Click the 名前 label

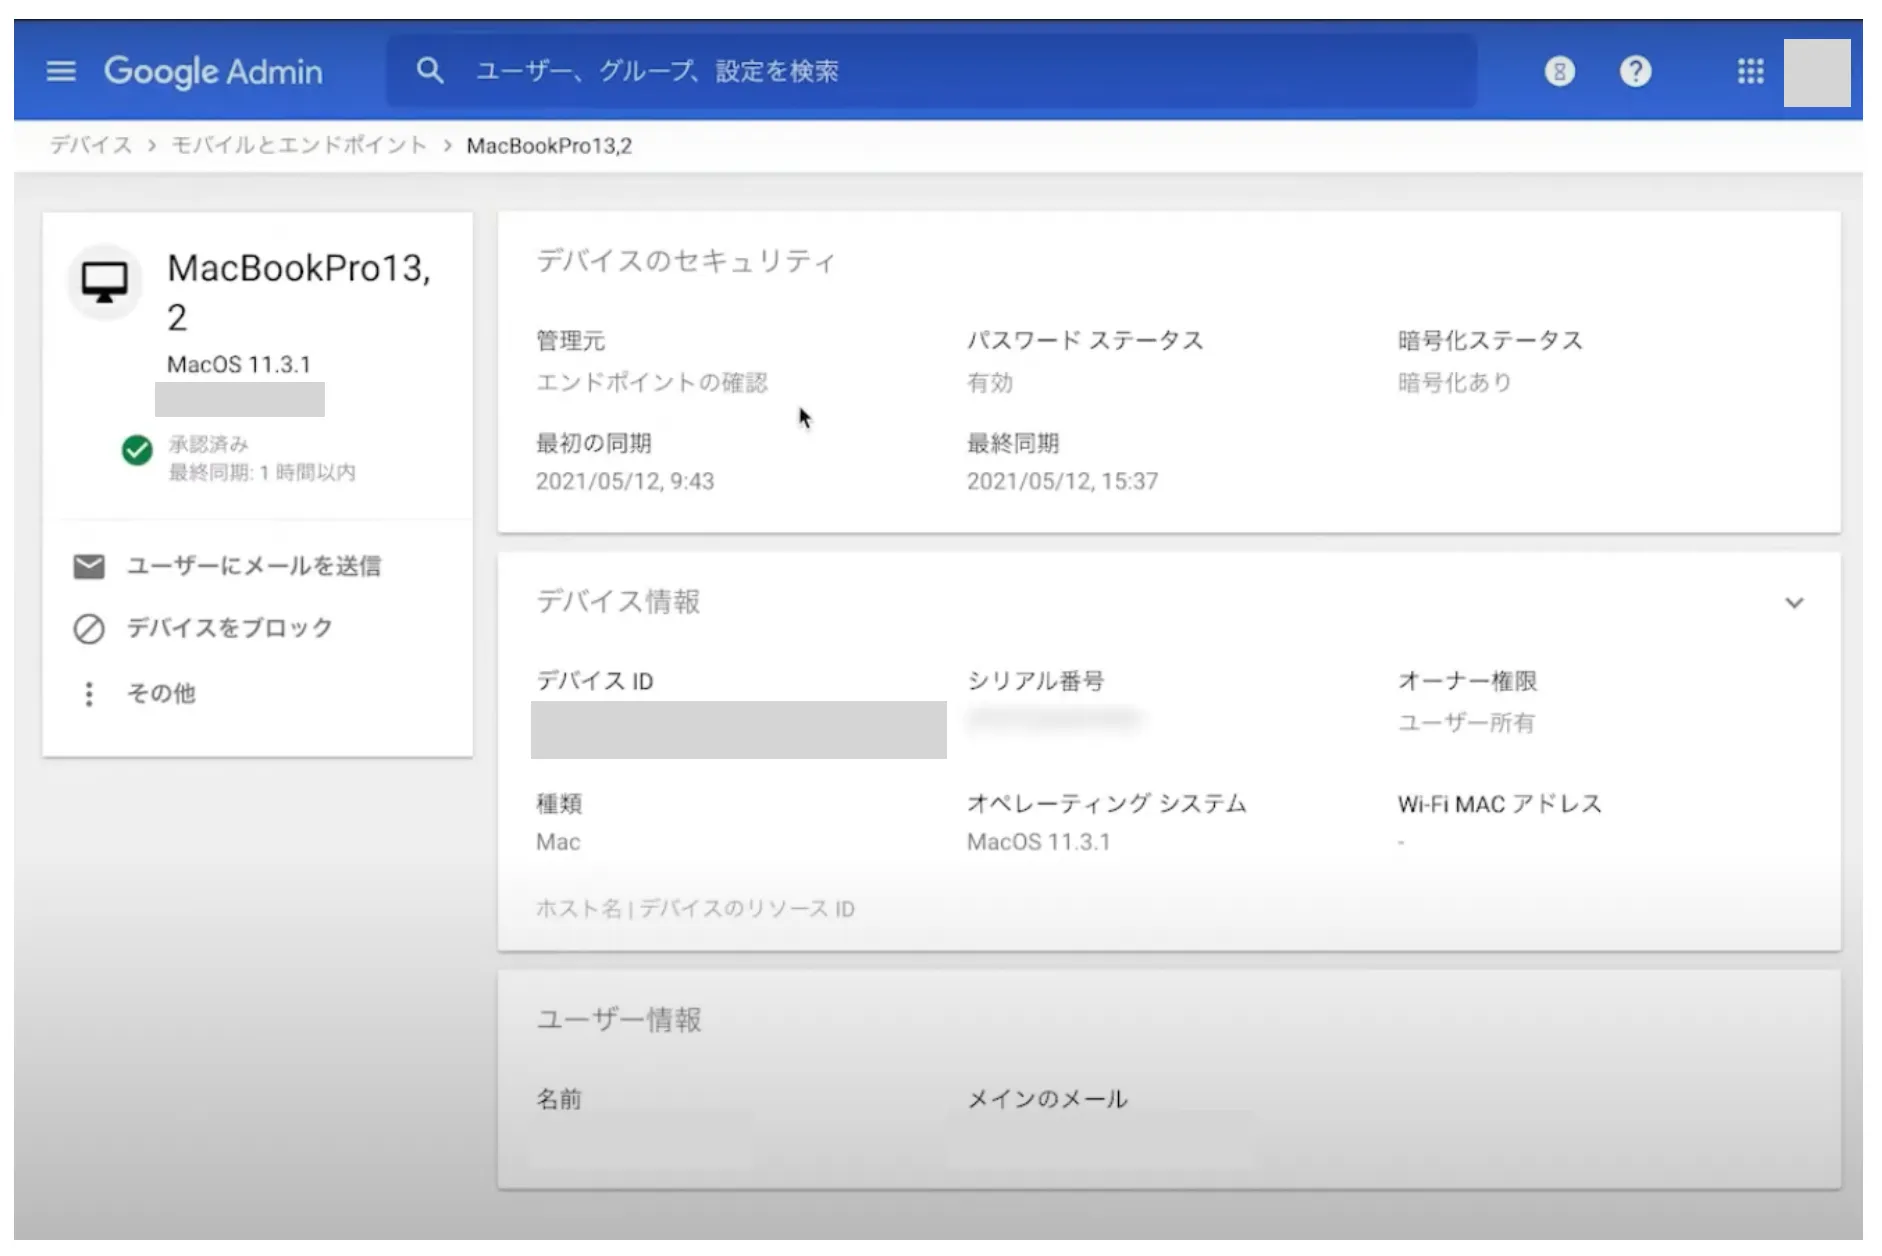[559, 1100]
